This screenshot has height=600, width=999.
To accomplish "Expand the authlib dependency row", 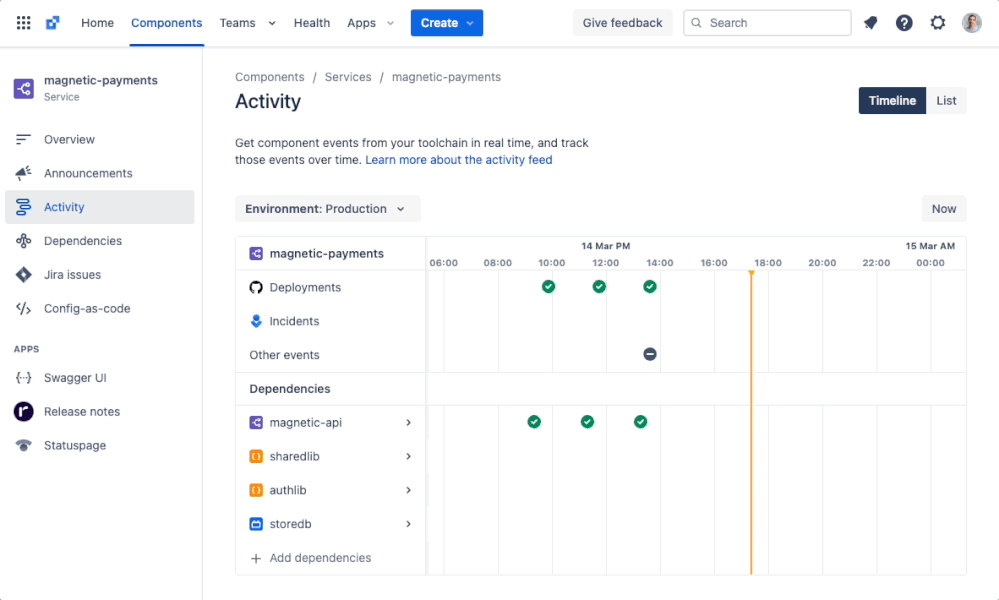I will coord(408,490).
